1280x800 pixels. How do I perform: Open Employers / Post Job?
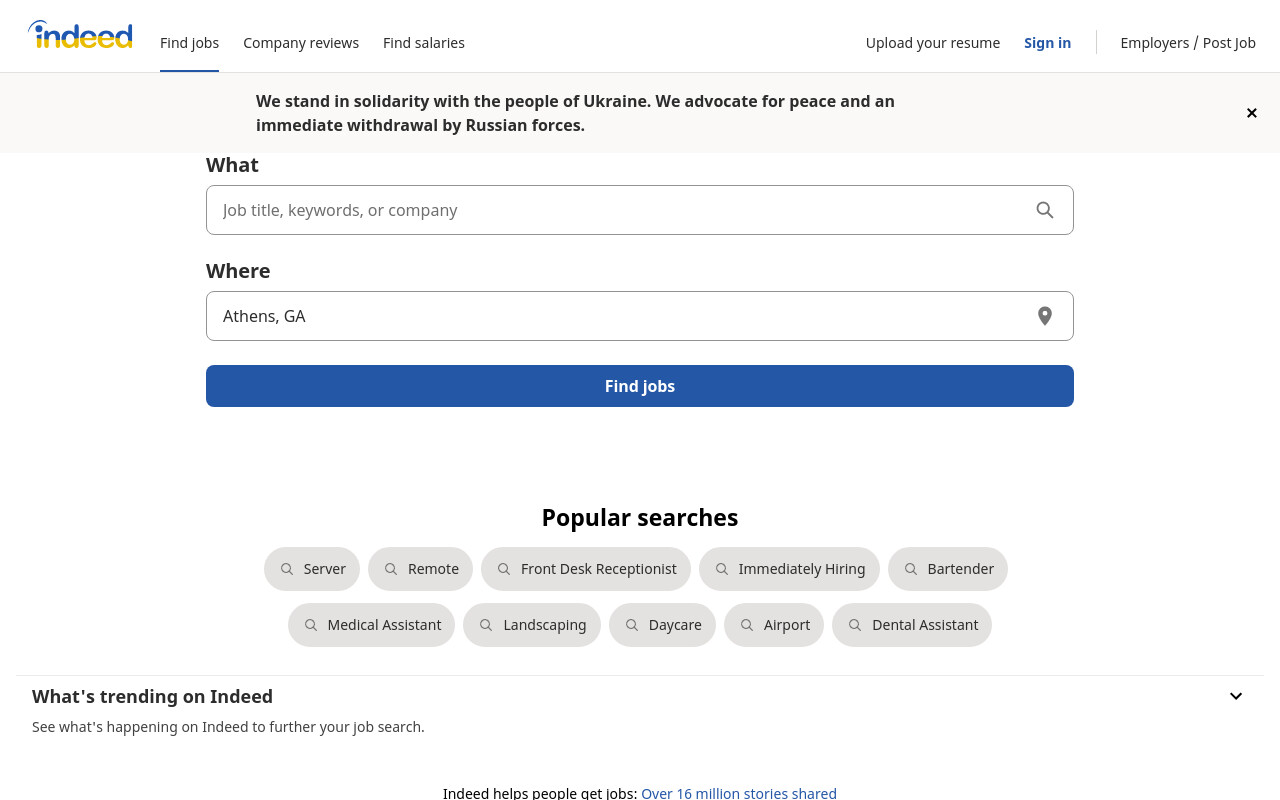point(1188,43)
